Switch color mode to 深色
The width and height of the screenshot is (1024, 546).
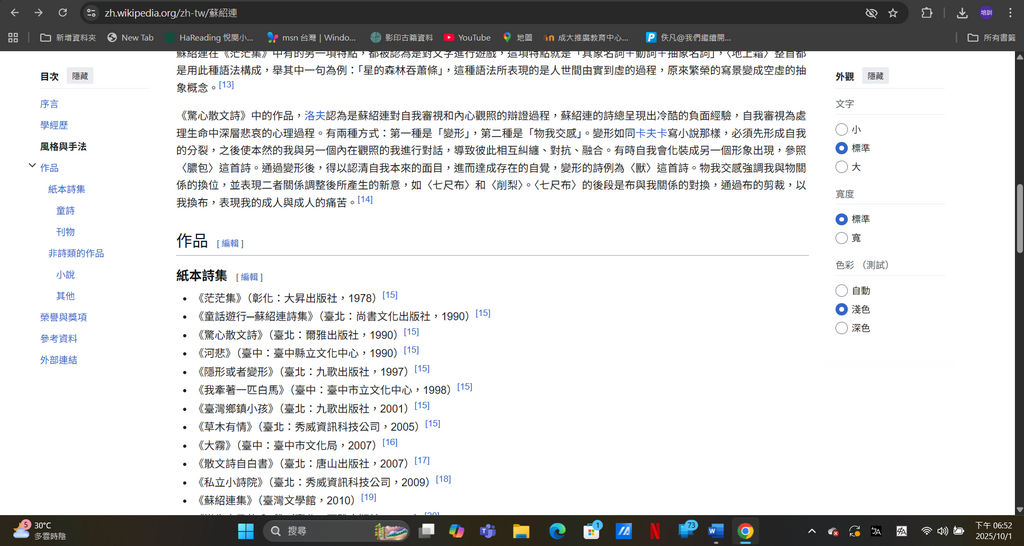[841, 328]
